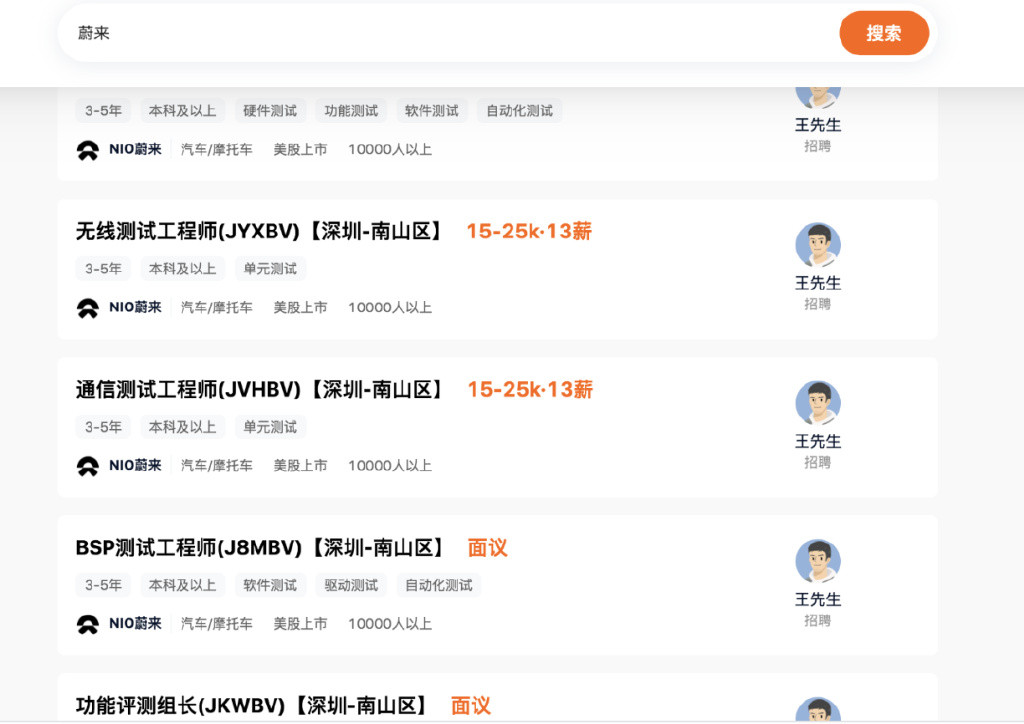Click NIO logo icon in 通信测试工程师 card

[88, 465]
